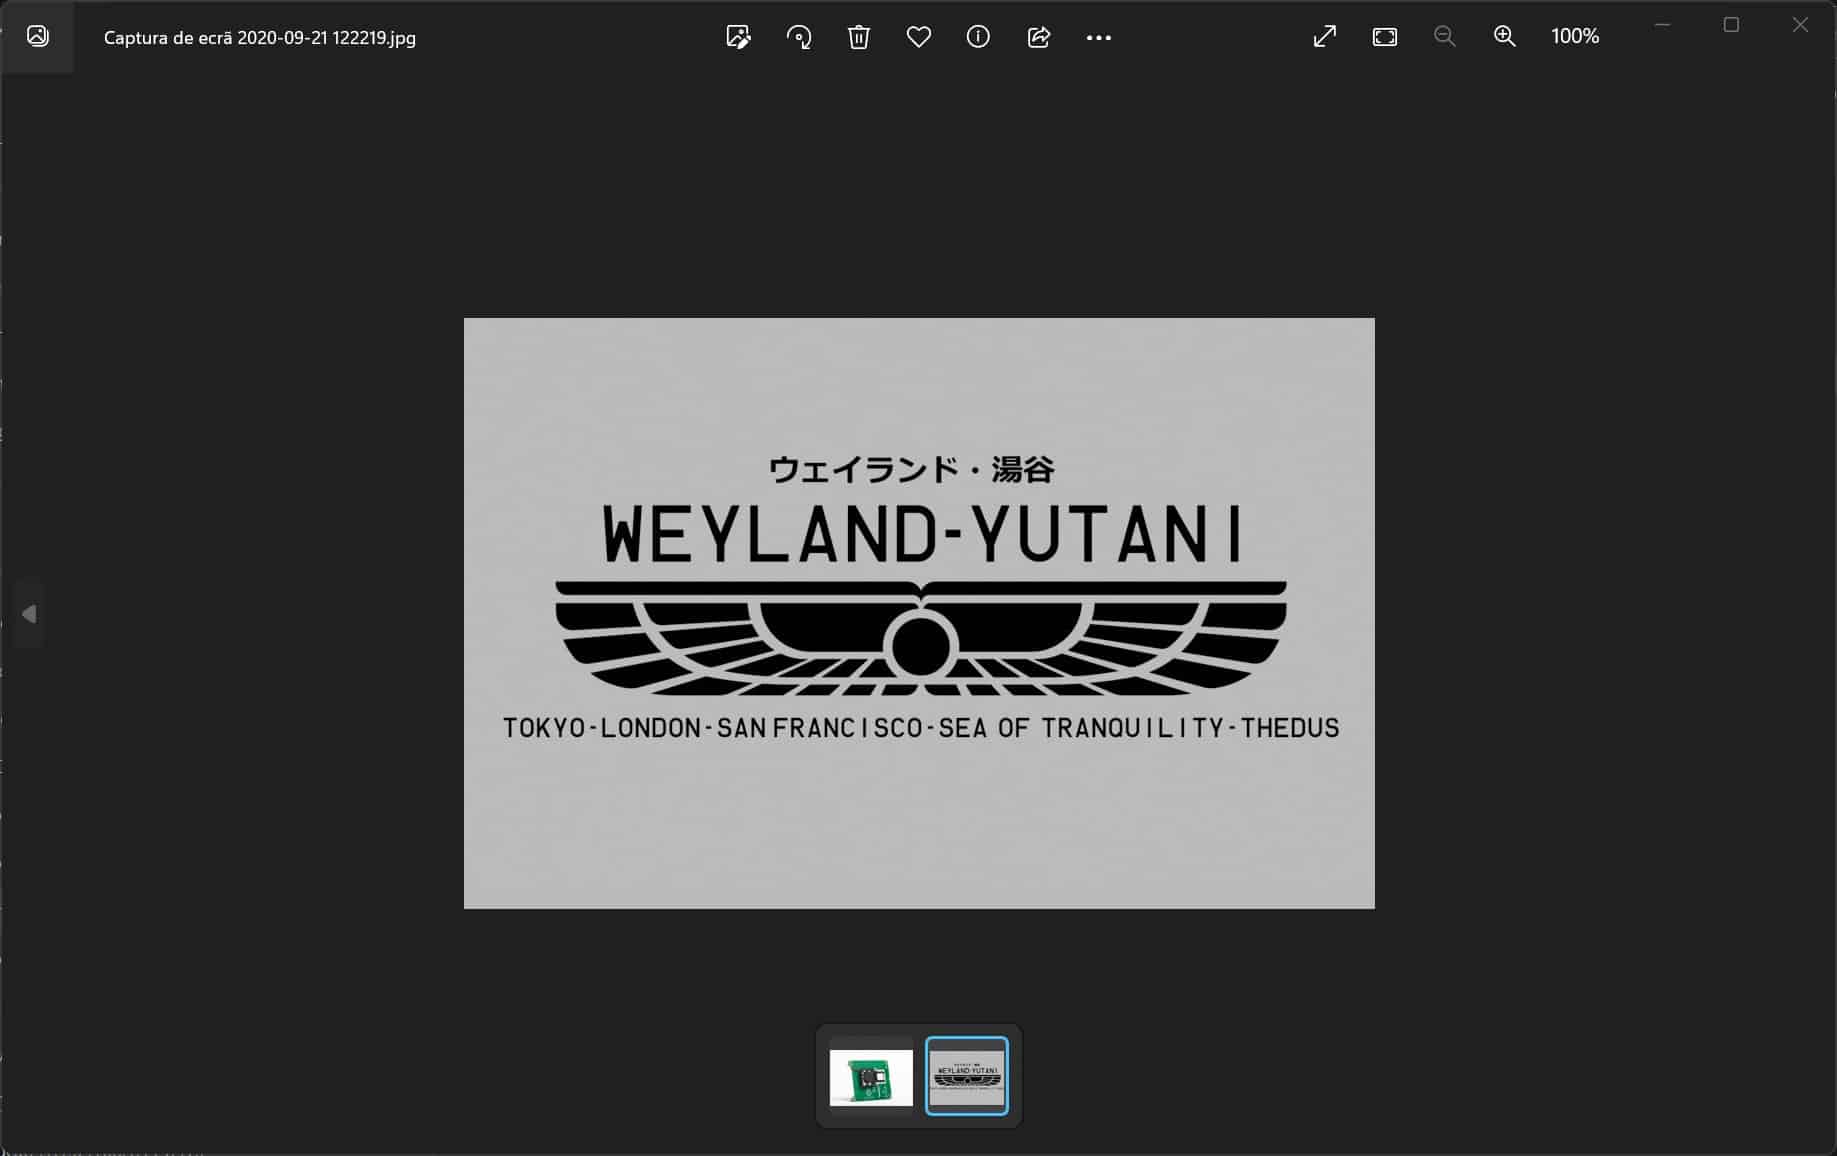Viewport: 1837px width, 1156px height.
Task: Mark photo as favorite with the heart icon
Action: [x=918, y=37]
